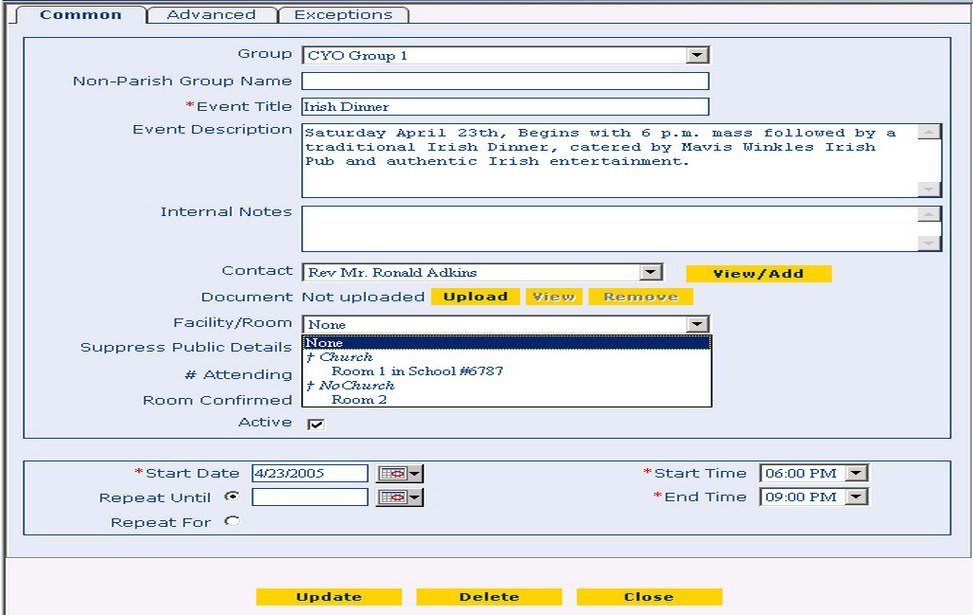The height and width of the screenshot is (615, 973).
Task: Select the Repeat For radio button
Action: coord(234,521)
